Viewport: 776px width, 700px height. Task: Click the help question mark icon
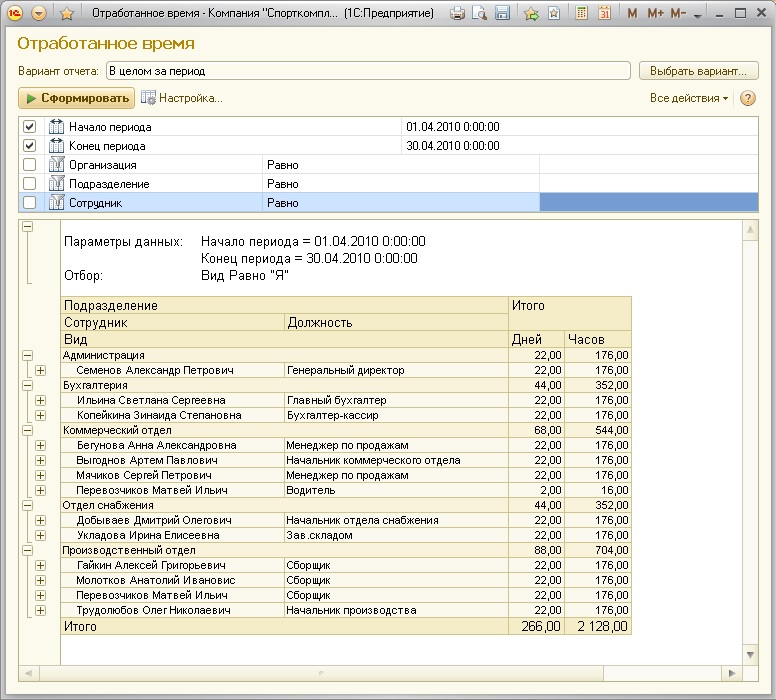[747, 98]
